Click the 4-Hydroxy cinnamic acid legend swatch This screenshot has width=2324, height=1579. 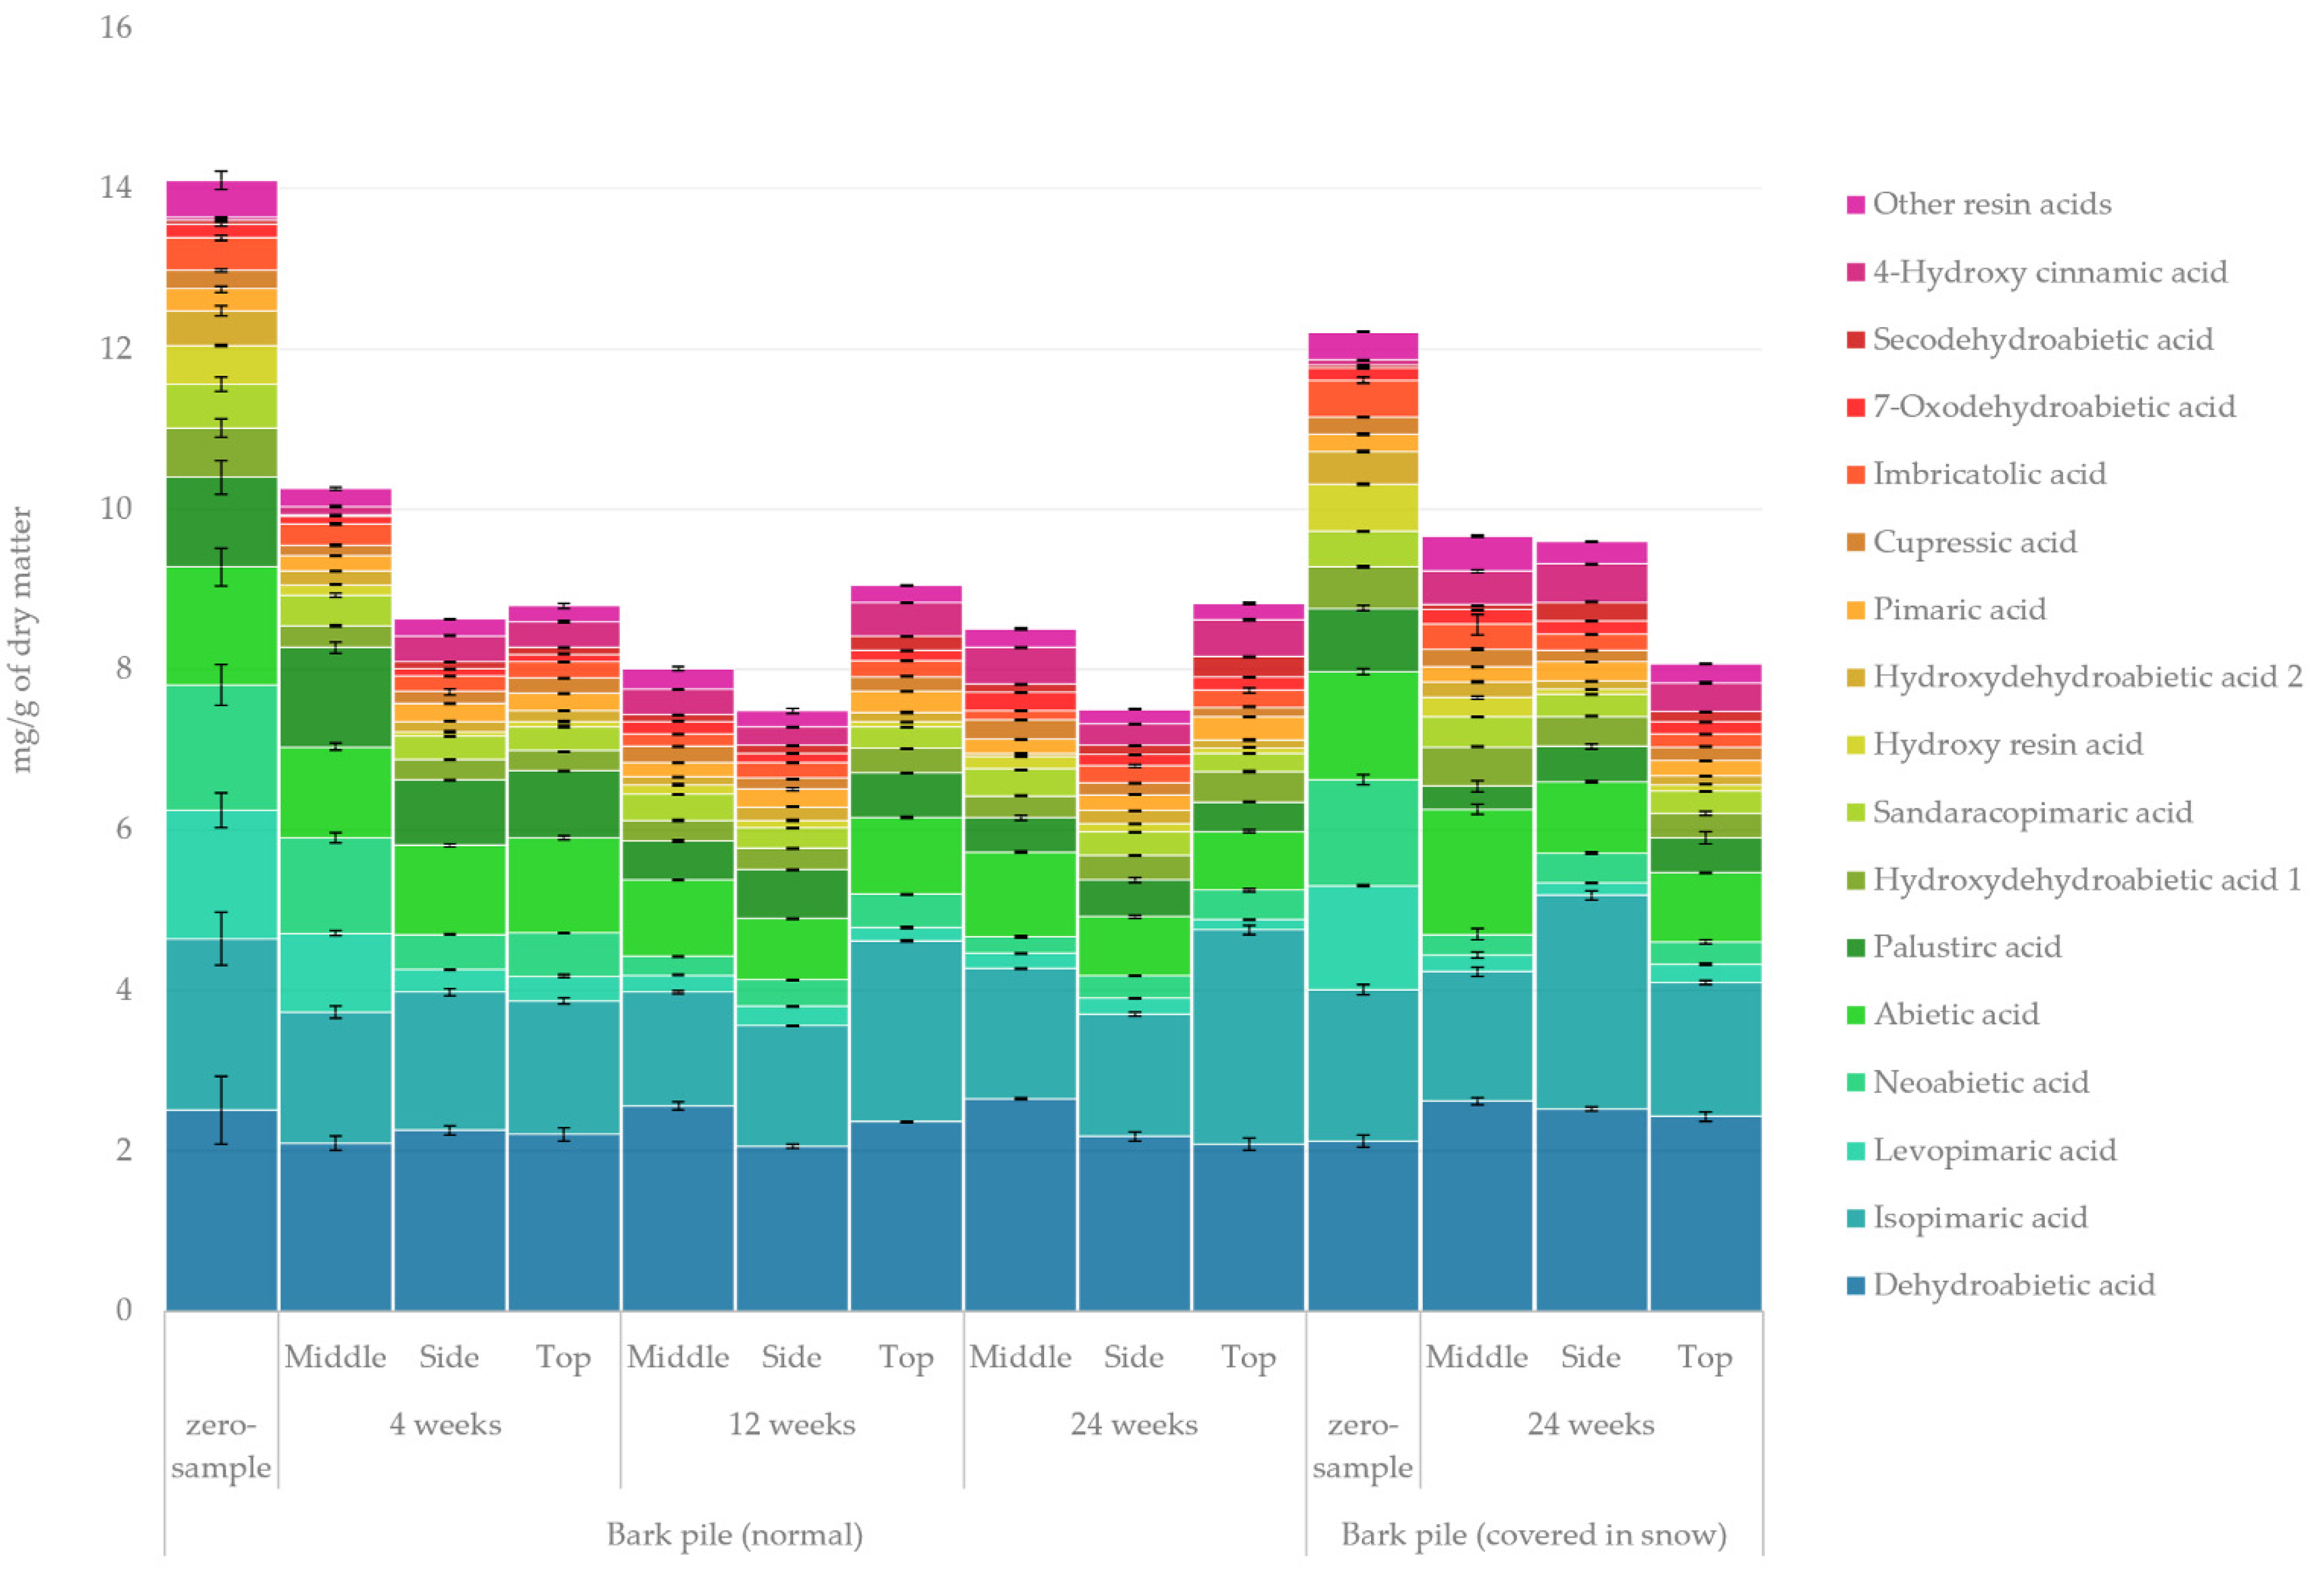click(1855, 272)
